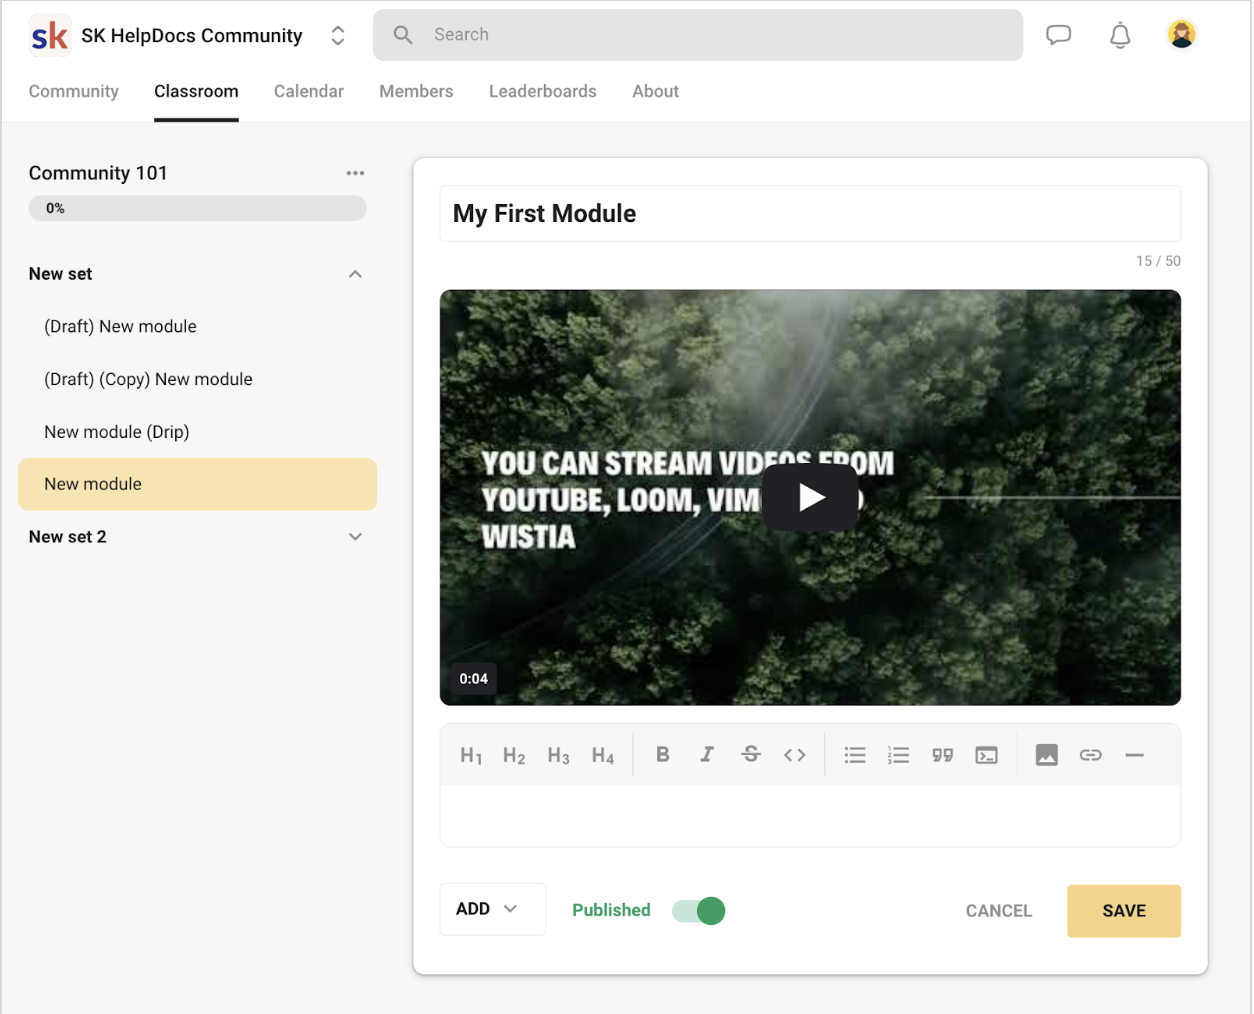Image resolution: width=1254 pixels, height=1014 pixels.
Task: Apply italic text formatting
Action: click(707, 755)
